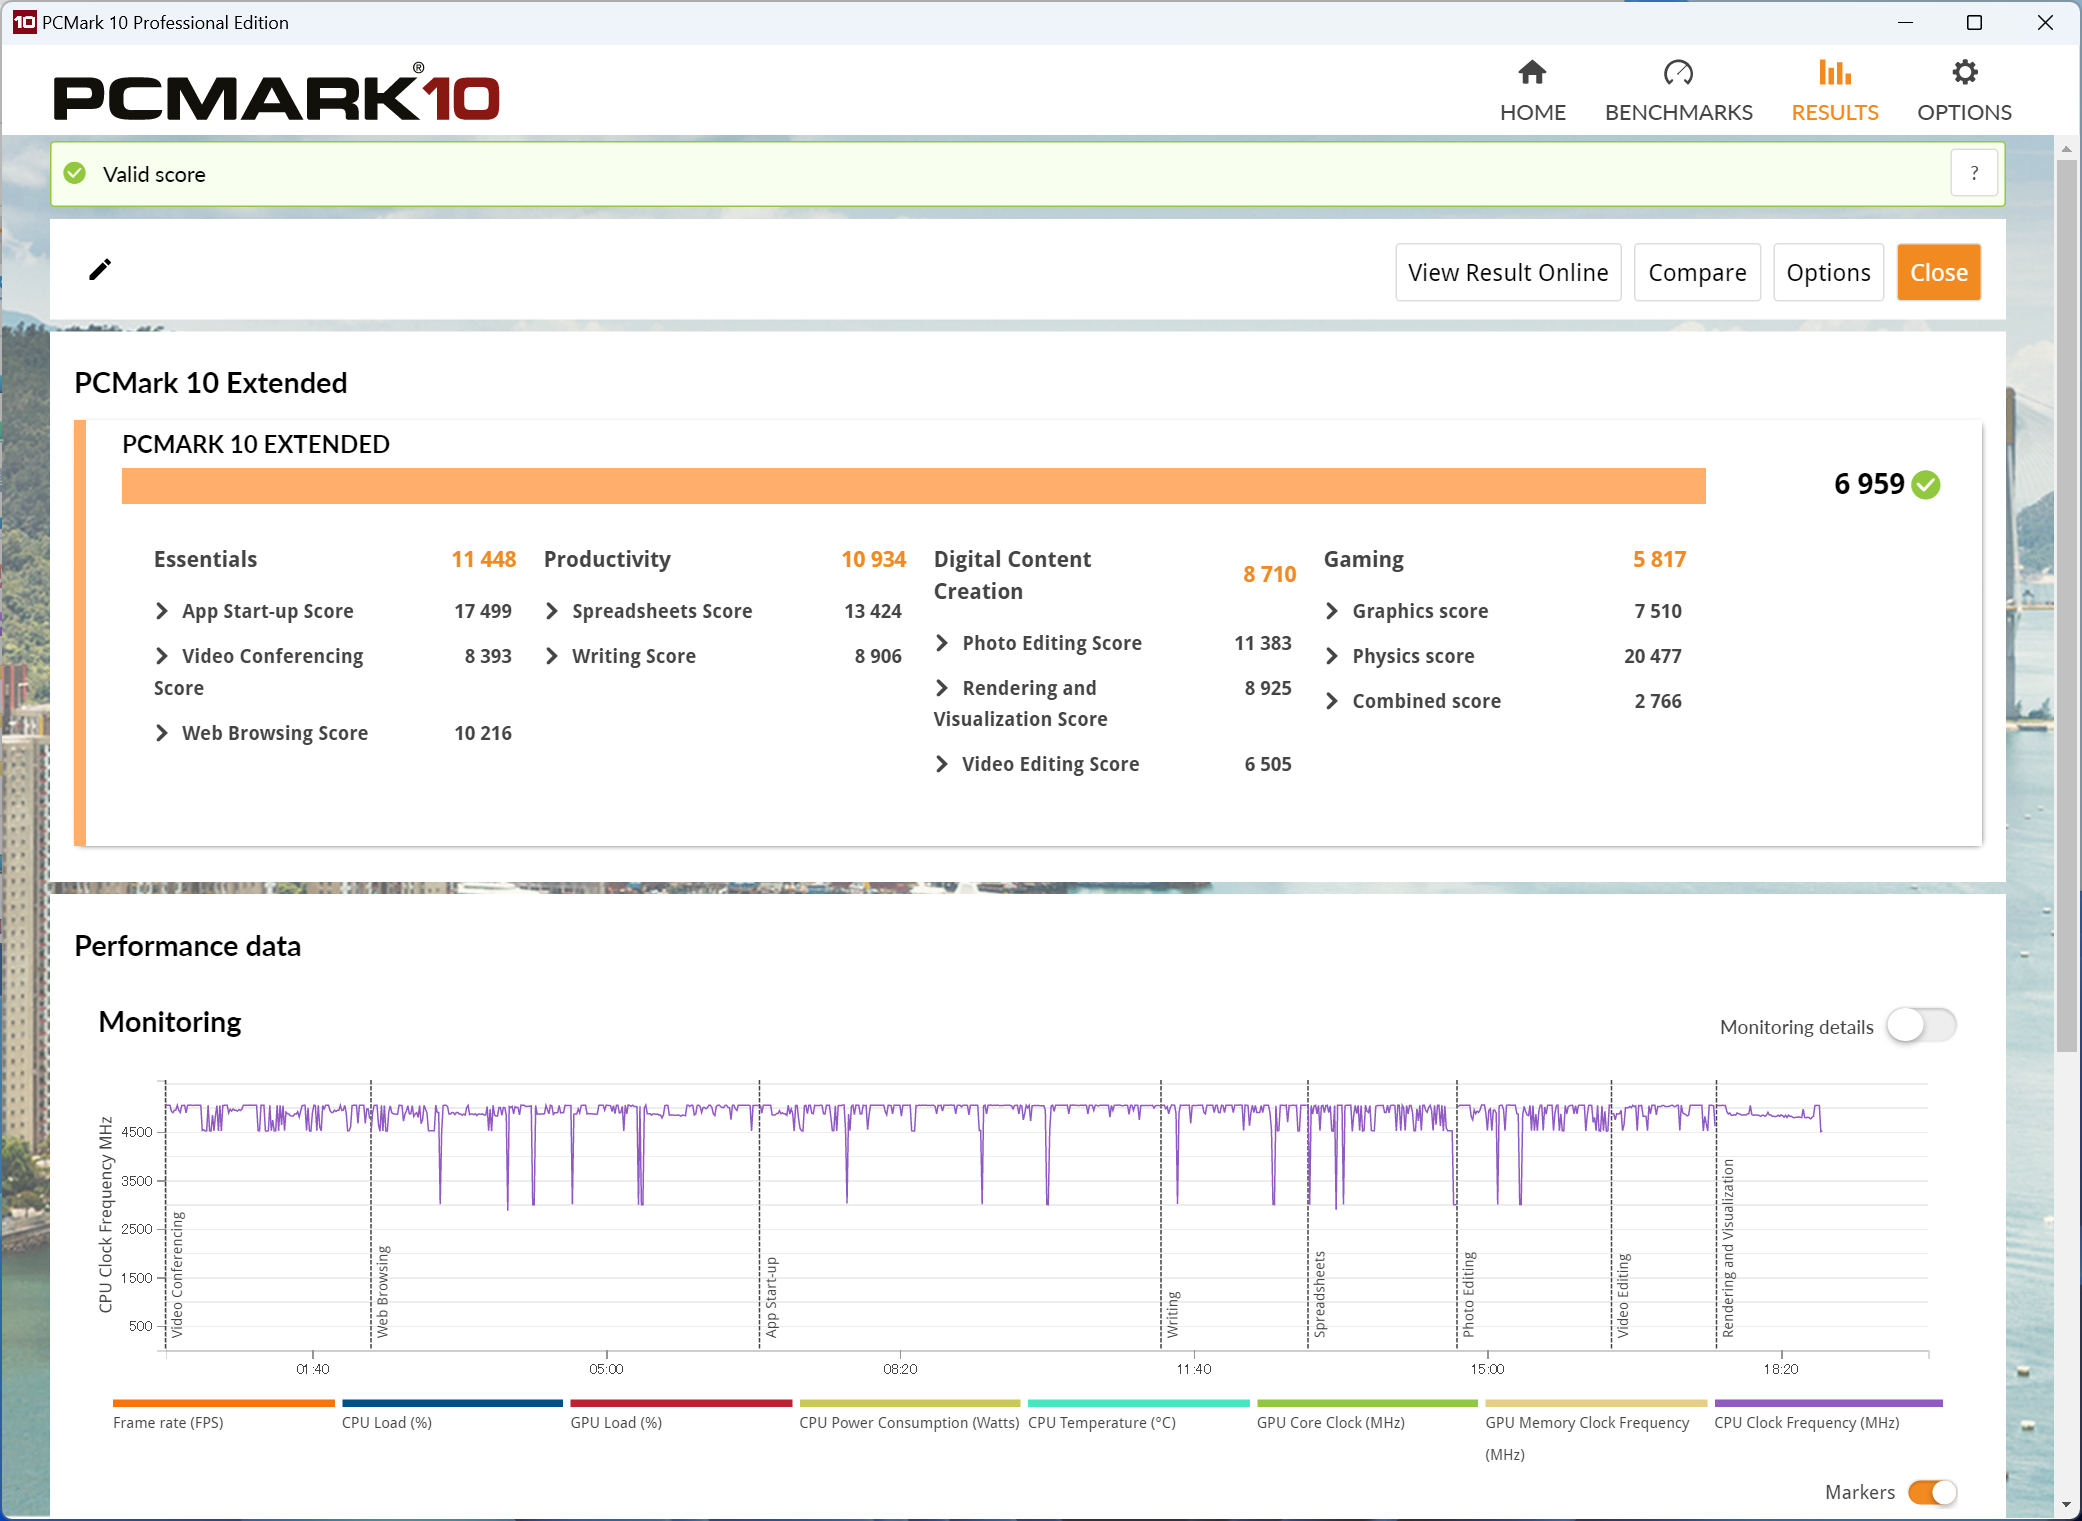
Task: Click the pencil edit name icon
Action: point(100,270)
